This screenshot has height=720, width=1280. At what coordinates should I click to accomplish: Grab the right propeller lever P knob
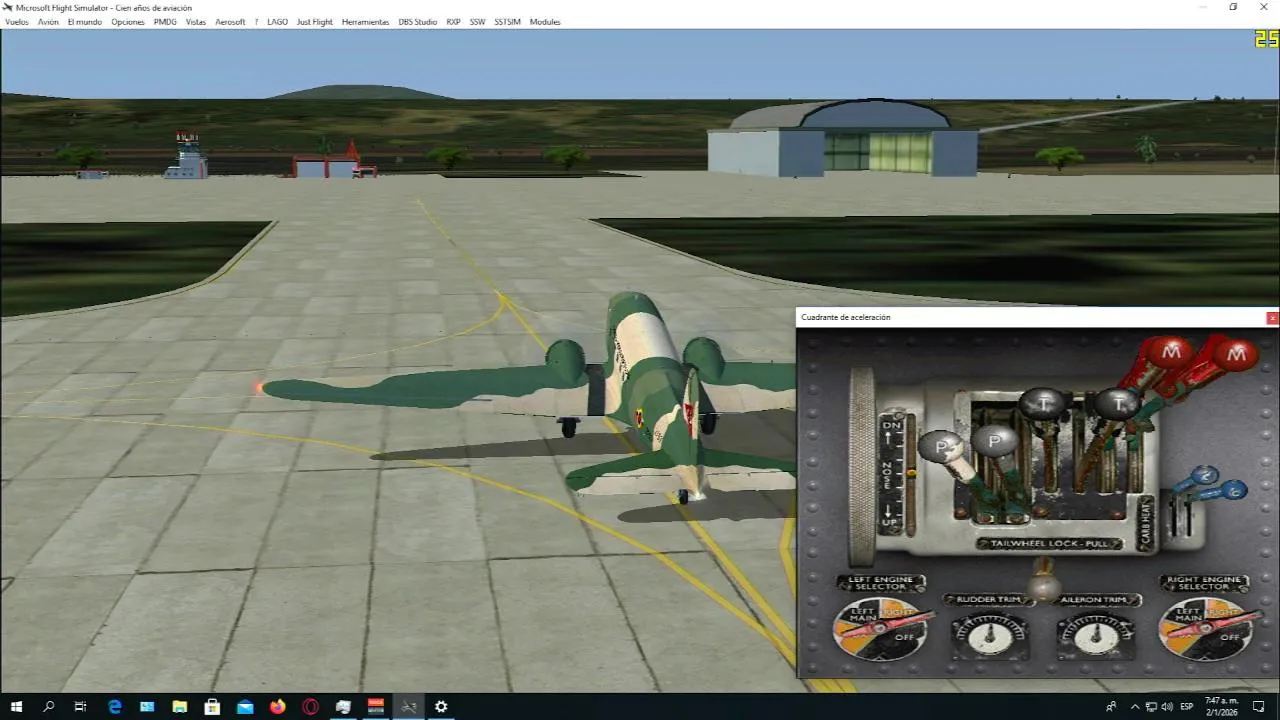[995, 440]
